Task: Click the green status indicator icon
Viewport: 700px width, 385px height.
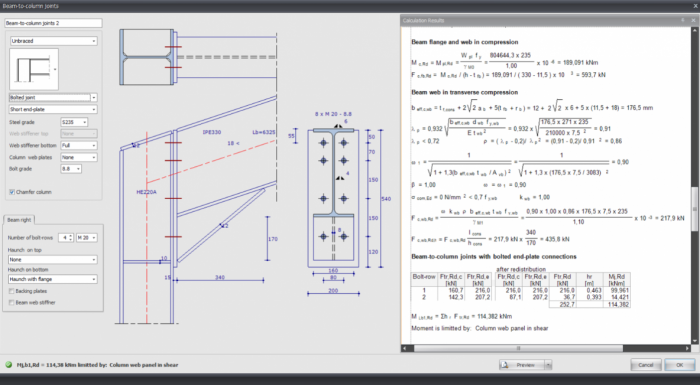Action: [8, 365]
